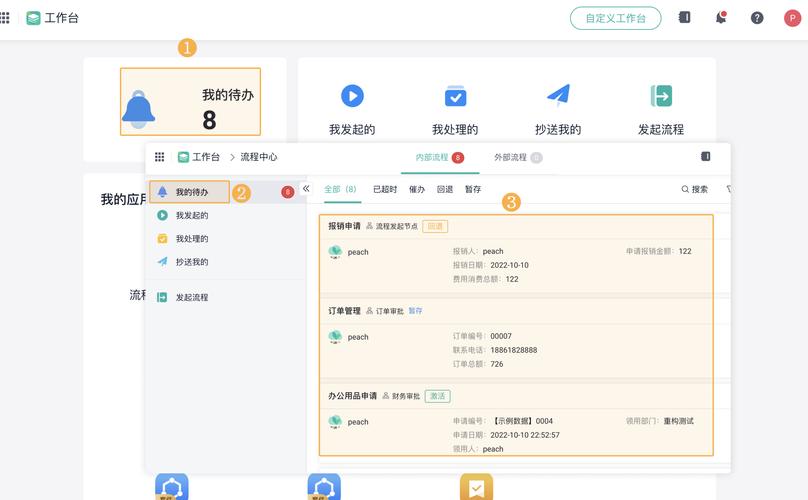This screenshot has height=500, width=808.
Task: Click the 流程发起节点 node label
Action: pyautogui.click(x=396, y=226)
